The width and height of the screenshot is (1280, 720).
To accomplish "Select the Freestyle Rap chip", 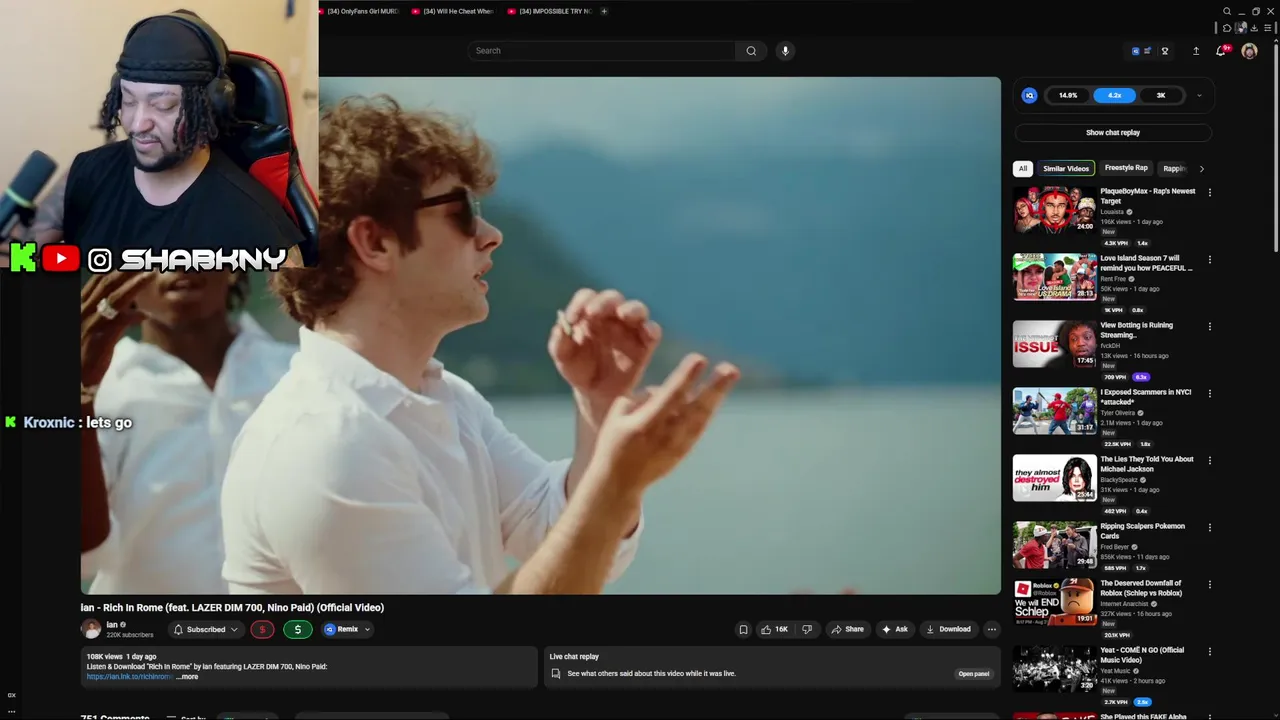I will pos(1126,168).
